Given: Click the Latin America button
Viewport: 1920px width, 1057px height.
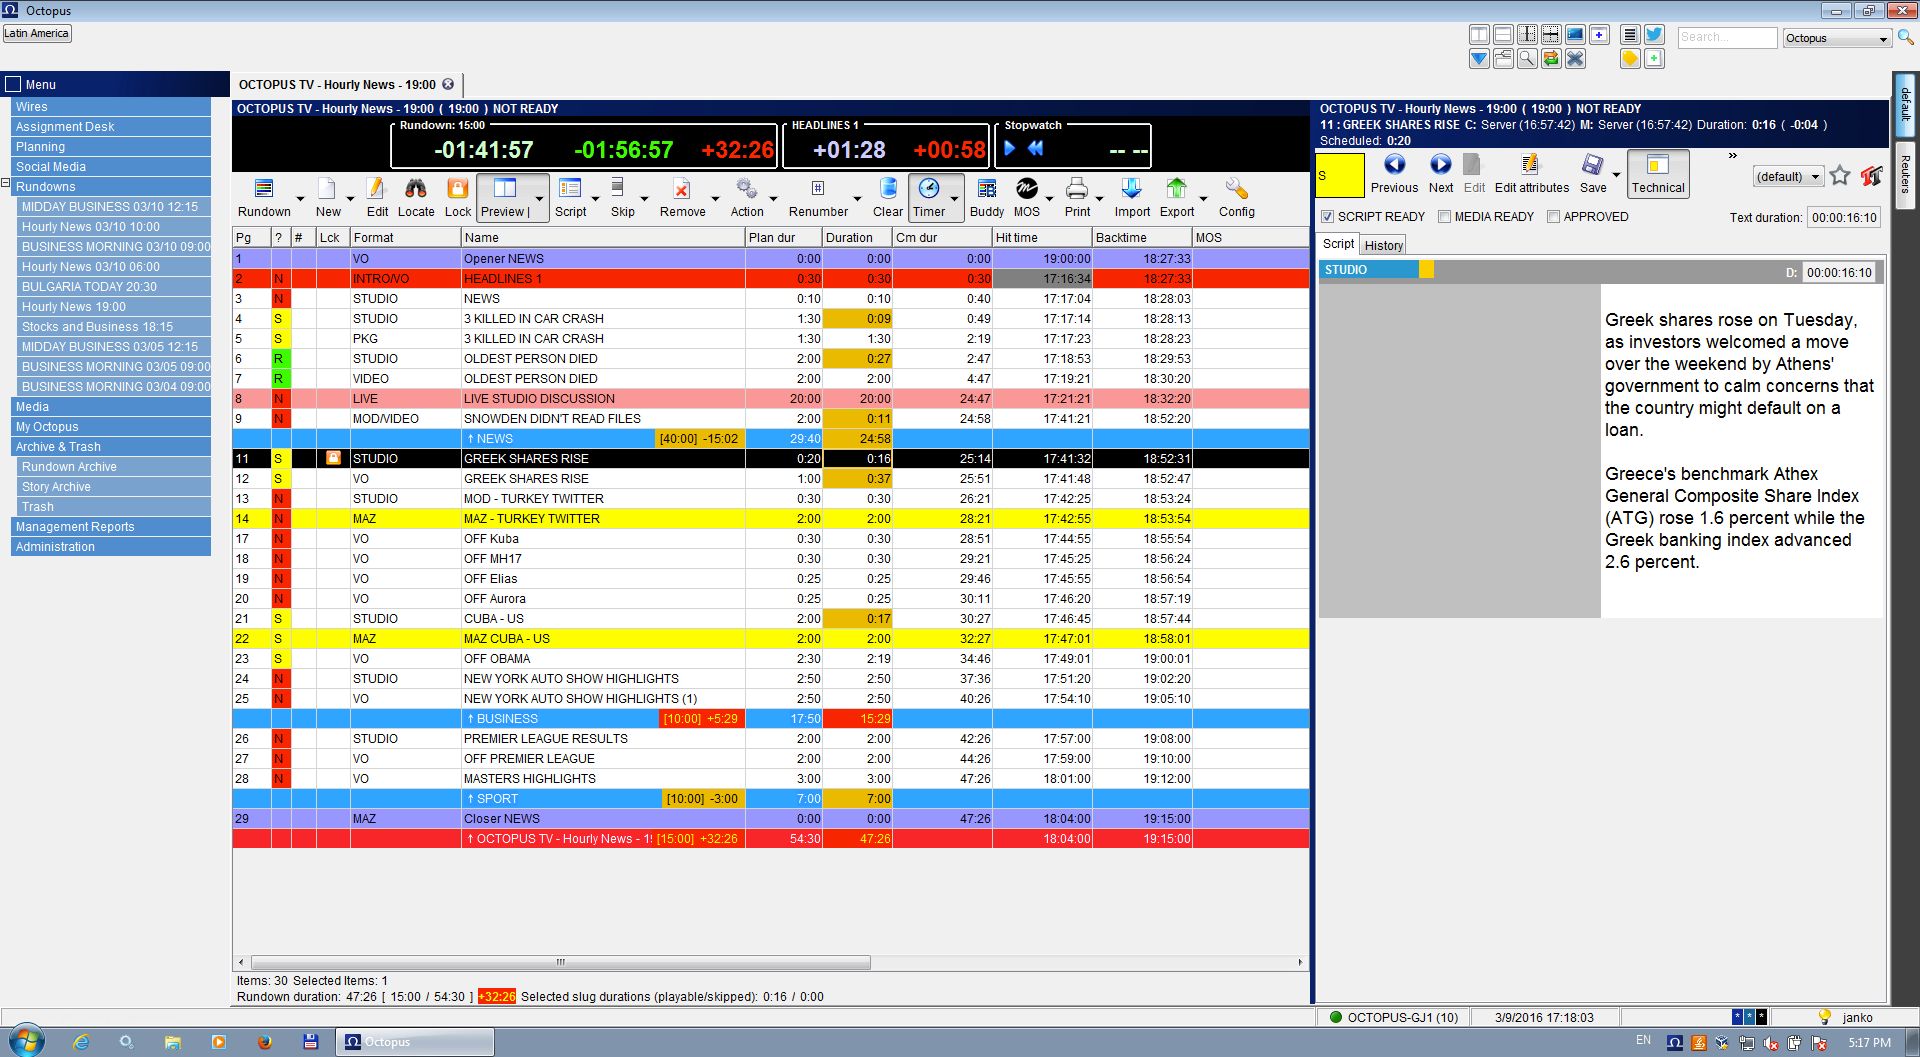Looking at the screenshot, I should tap(37, 33).
